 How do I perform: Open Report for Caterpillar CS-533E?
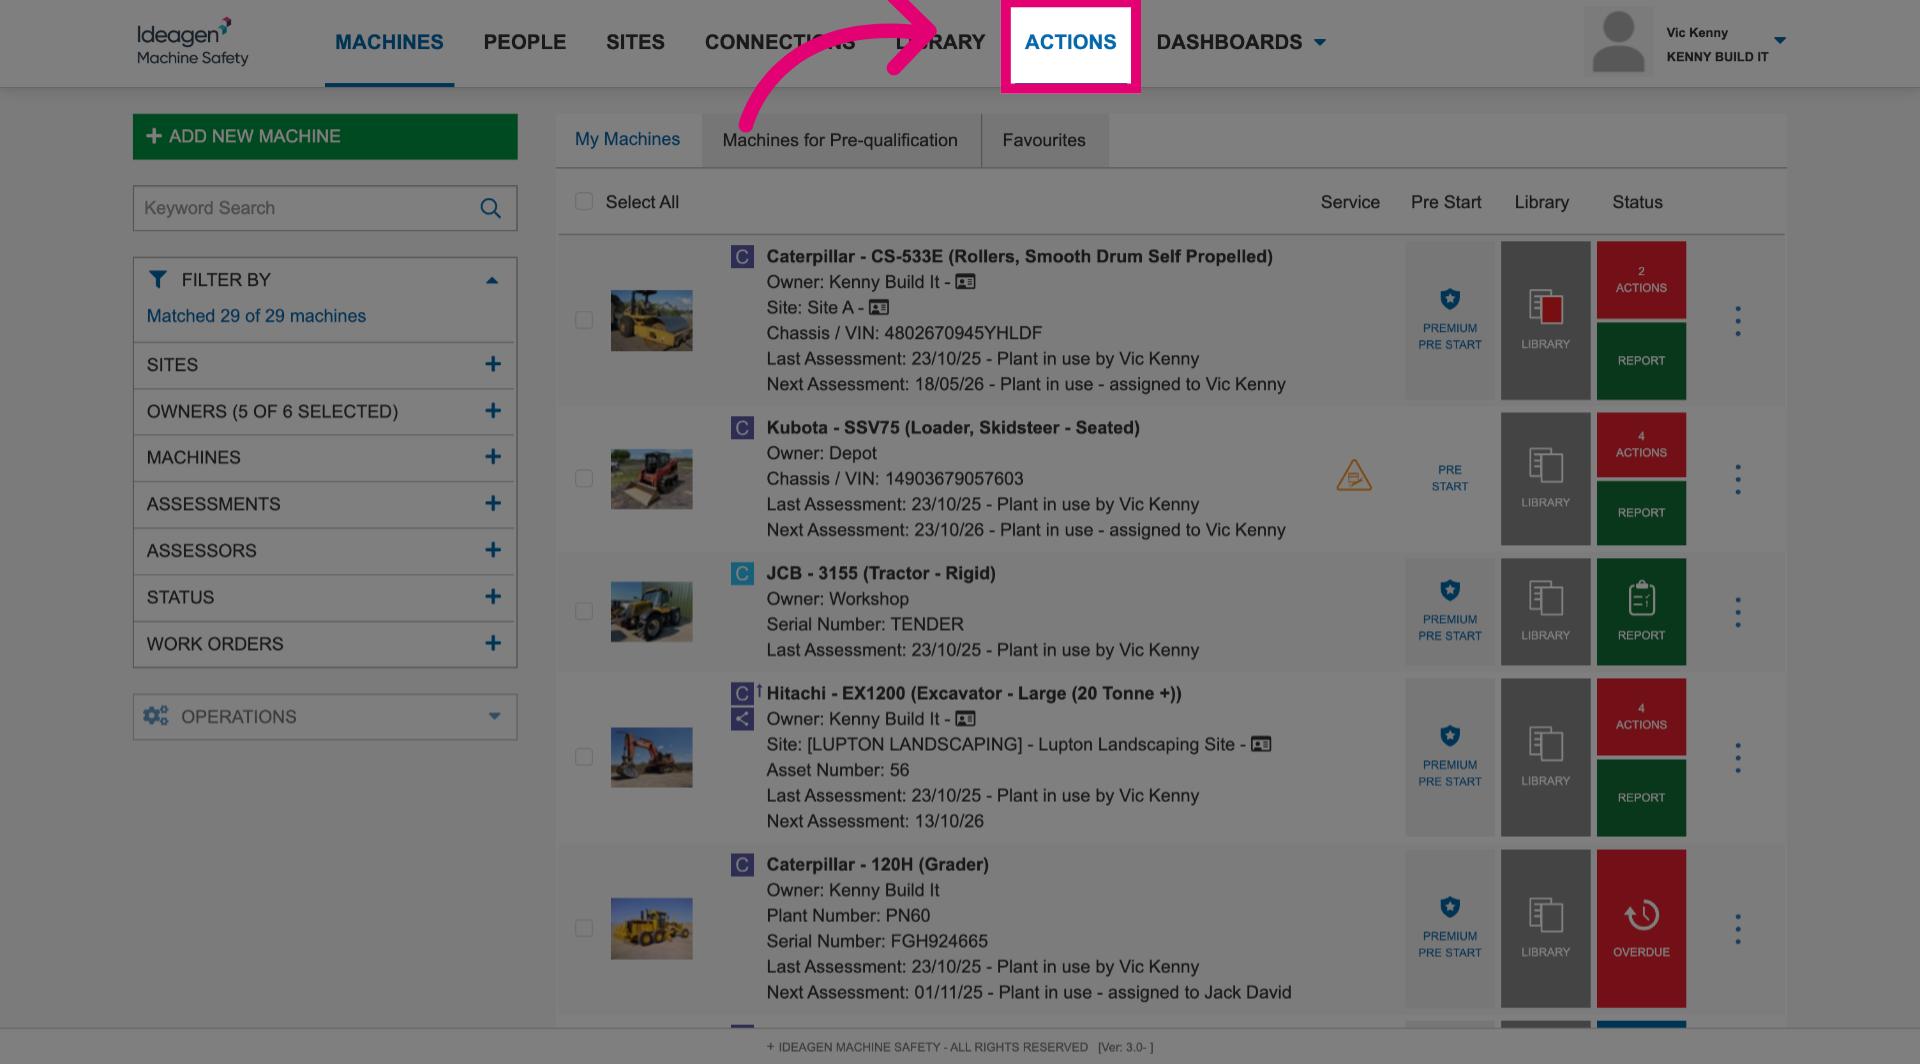pyautogui.click(x=1641, y=361)
